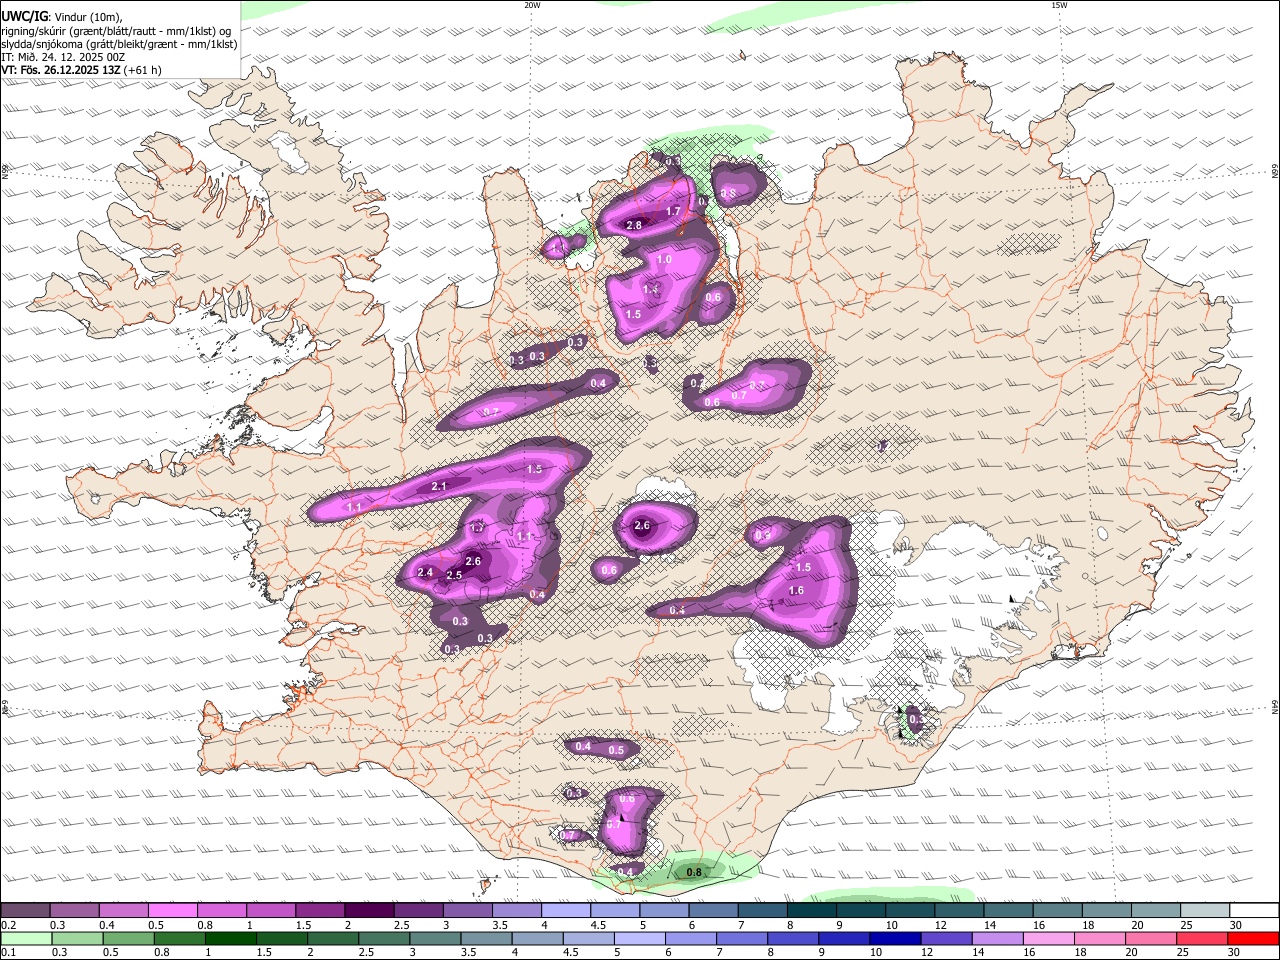
Task: Select the bright pink 0.5 swatch in the snow legend
Action: coord(172,911)
